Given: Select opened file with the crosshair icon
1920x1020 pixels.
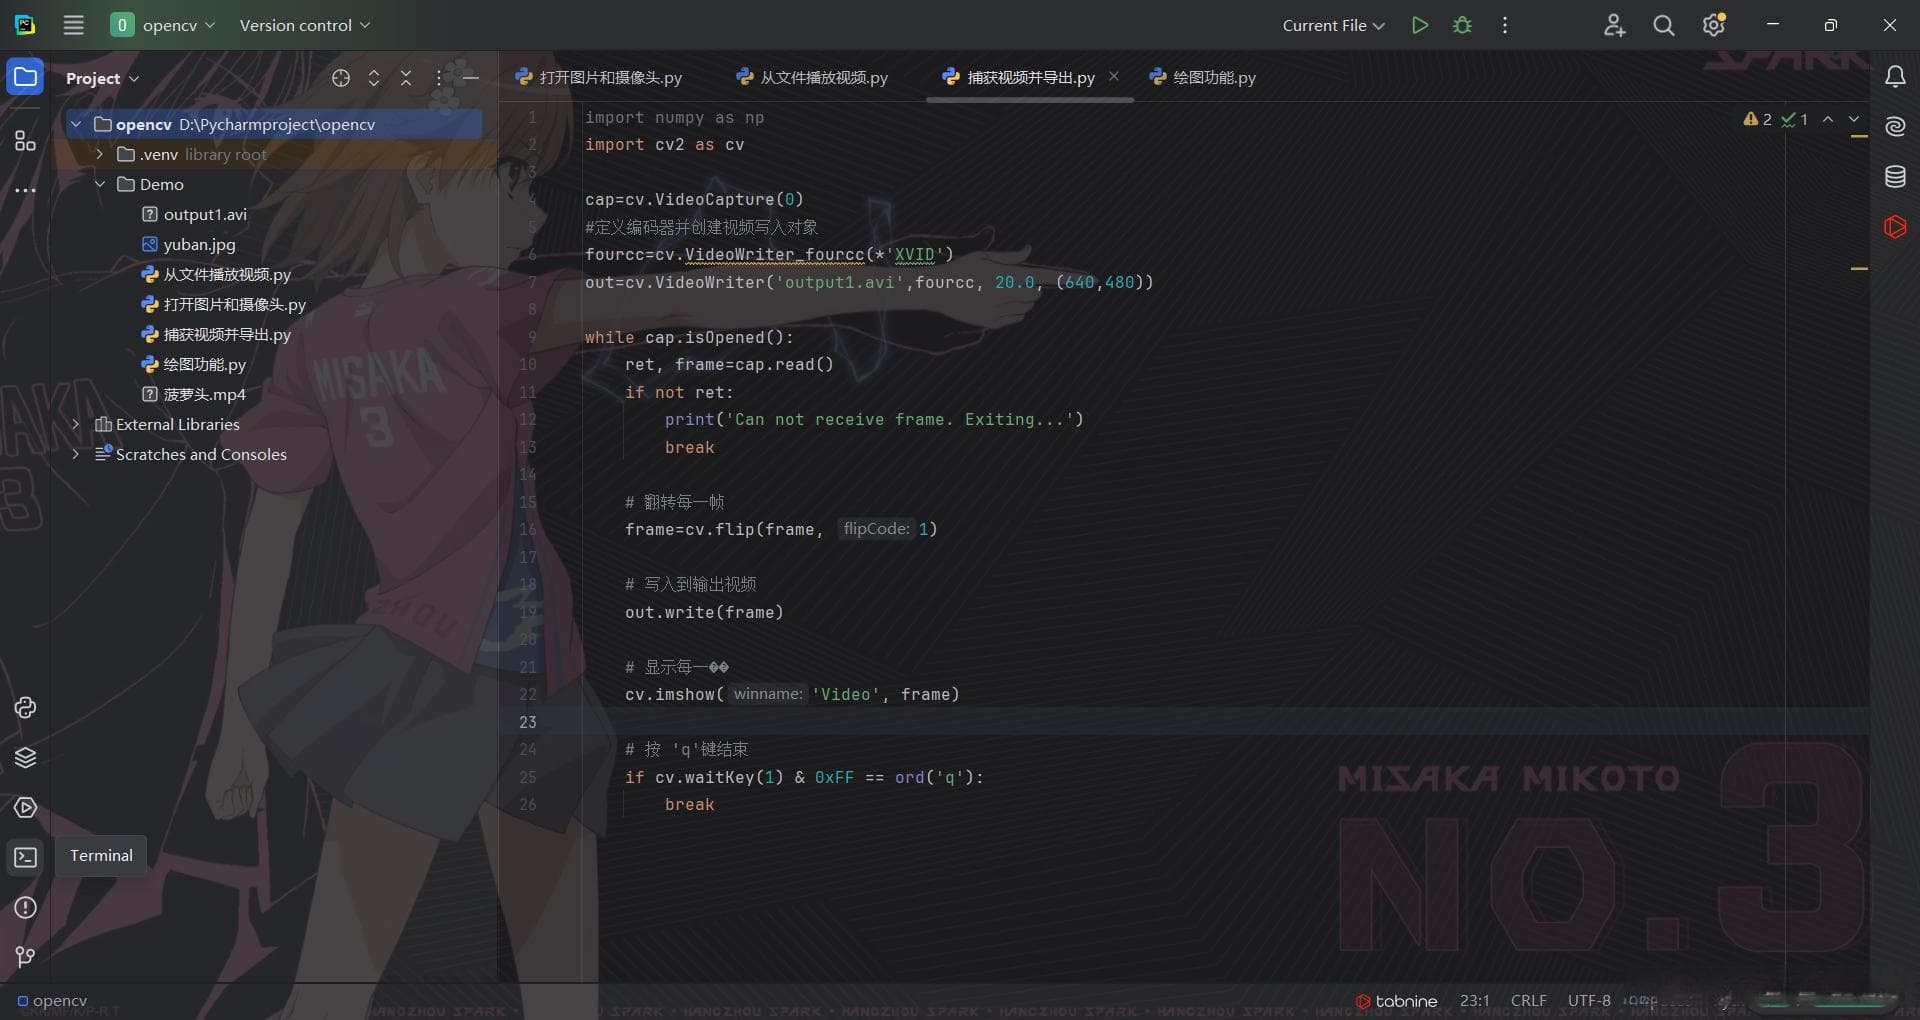Looking at the screenshot, I should 341,78.
